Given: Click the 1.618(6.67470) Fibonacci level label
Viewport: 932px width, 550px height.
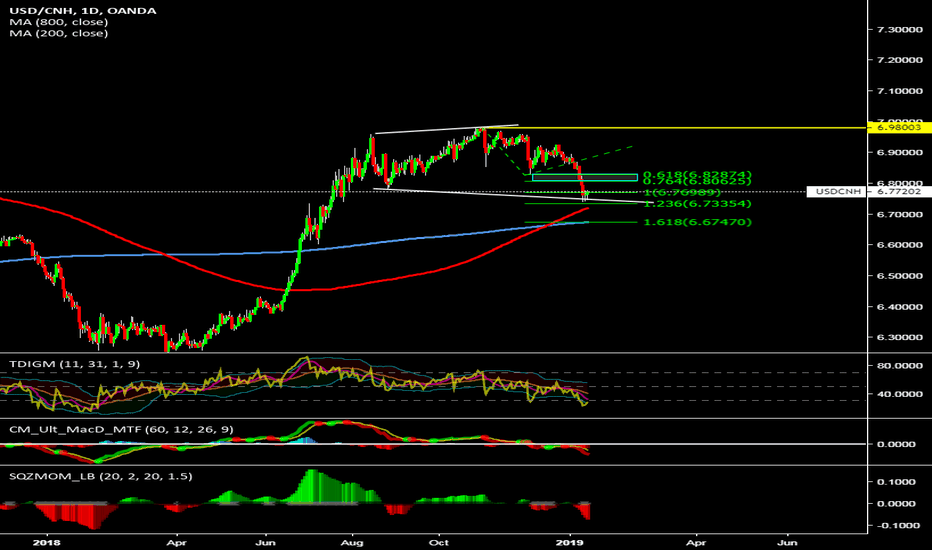Looking at the screenshot, I should pyautogui.click(x=697, y=222).
